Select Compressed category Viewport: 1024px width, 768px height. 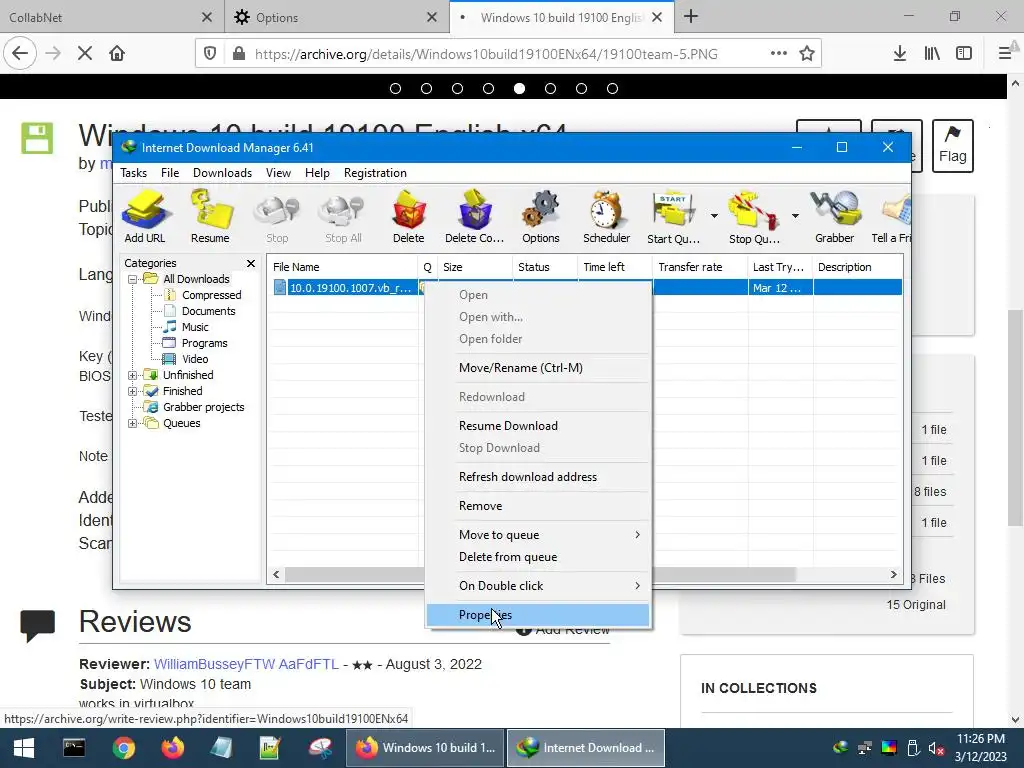click(x=211, y=295)
